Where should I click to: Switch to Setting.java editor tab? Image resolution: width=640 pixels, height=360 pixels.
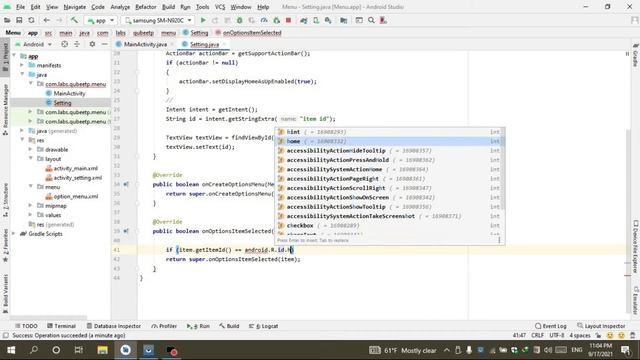coord(204,44)
